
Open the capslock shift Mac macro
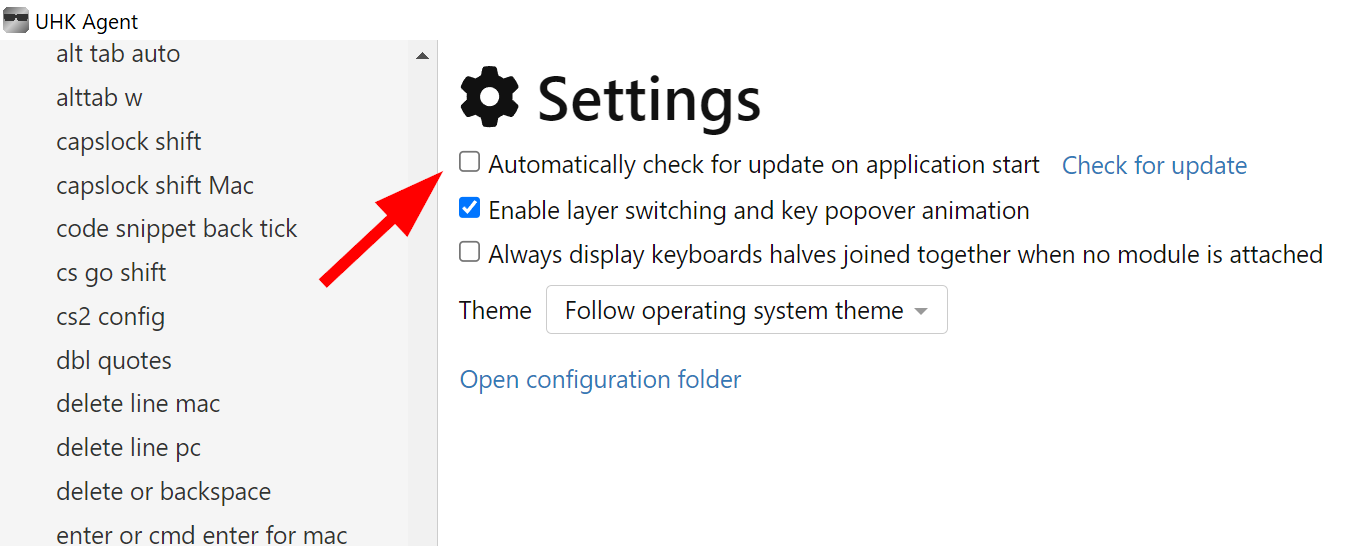(x=155, y=186)
